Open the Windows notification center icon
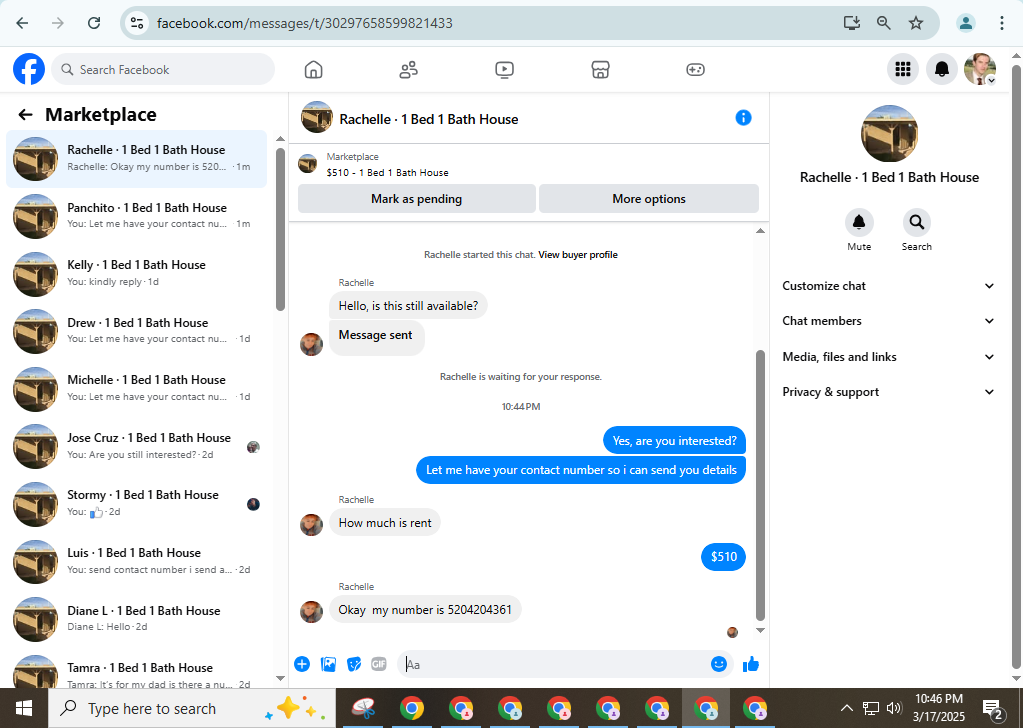Screen dimensions: 1023x728 [993, 708]
